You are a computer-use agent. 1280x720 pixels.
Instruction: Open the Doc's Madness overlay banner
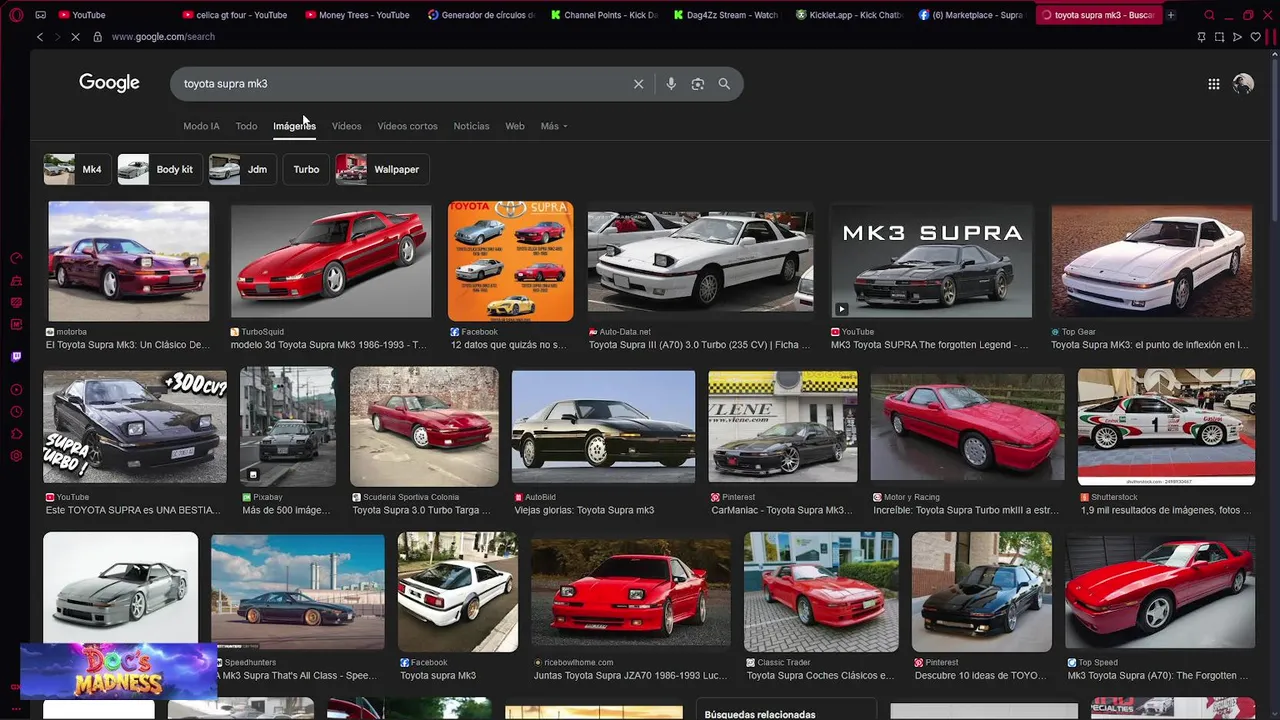click(x=118, y=671)
